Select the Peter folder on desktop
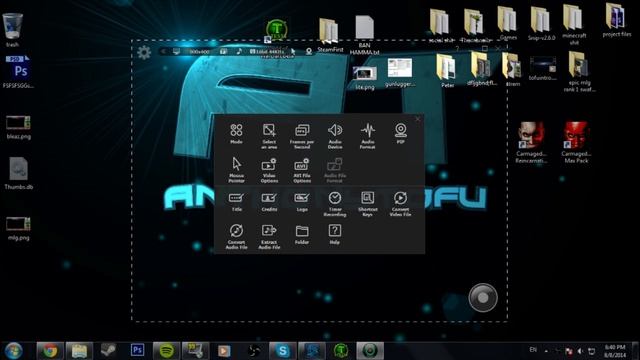 pos(447,71)
